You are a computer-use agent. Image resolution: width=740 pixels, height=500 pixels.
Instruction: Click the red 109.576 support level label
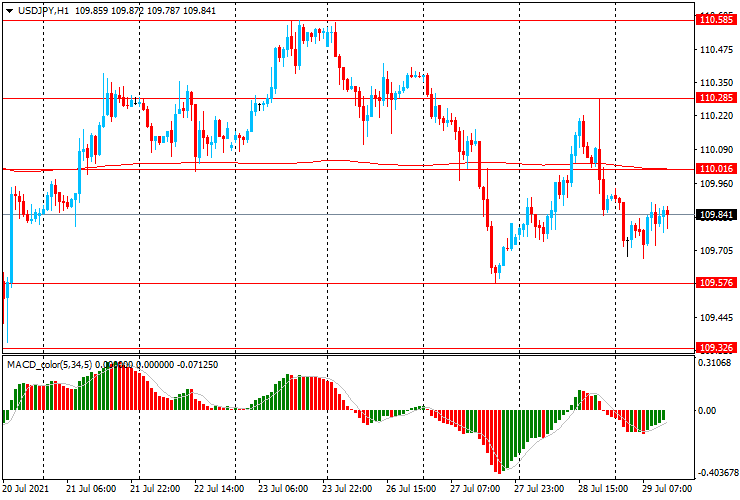(x=716, y=282)
